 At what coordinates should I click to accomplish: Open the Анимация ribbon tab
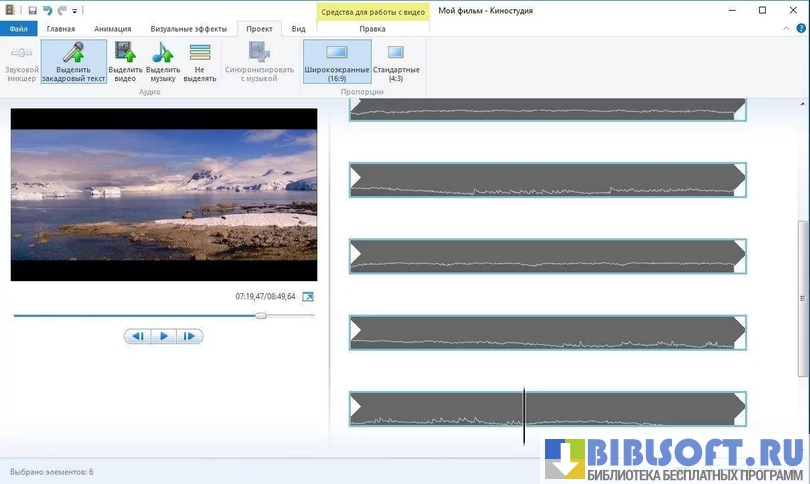point(112,29)
